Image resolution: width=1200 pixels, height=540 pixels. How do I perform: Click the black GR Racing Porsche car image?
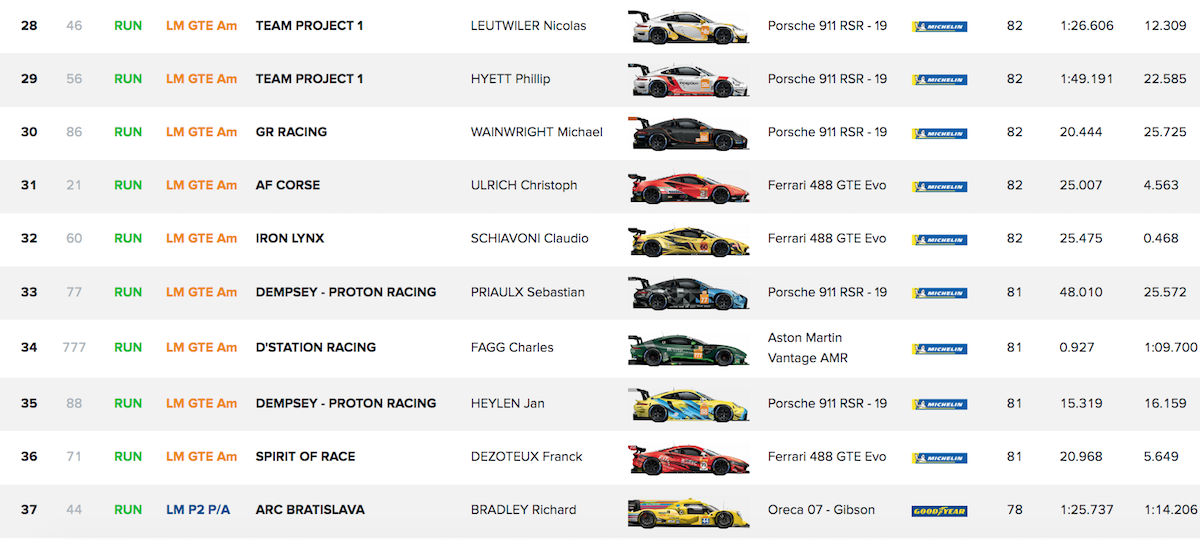pyautogui.click(x=688, y=133)
